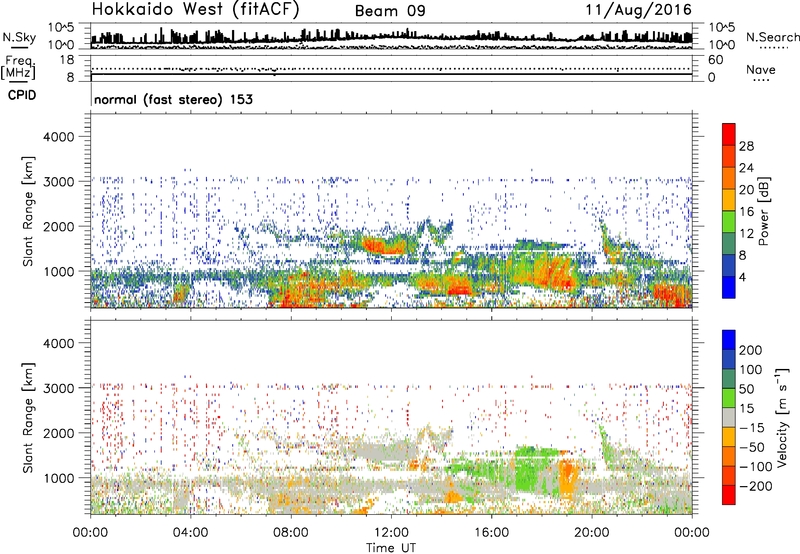Click the '200' tick on Velocity scale

tap(750, 350)
